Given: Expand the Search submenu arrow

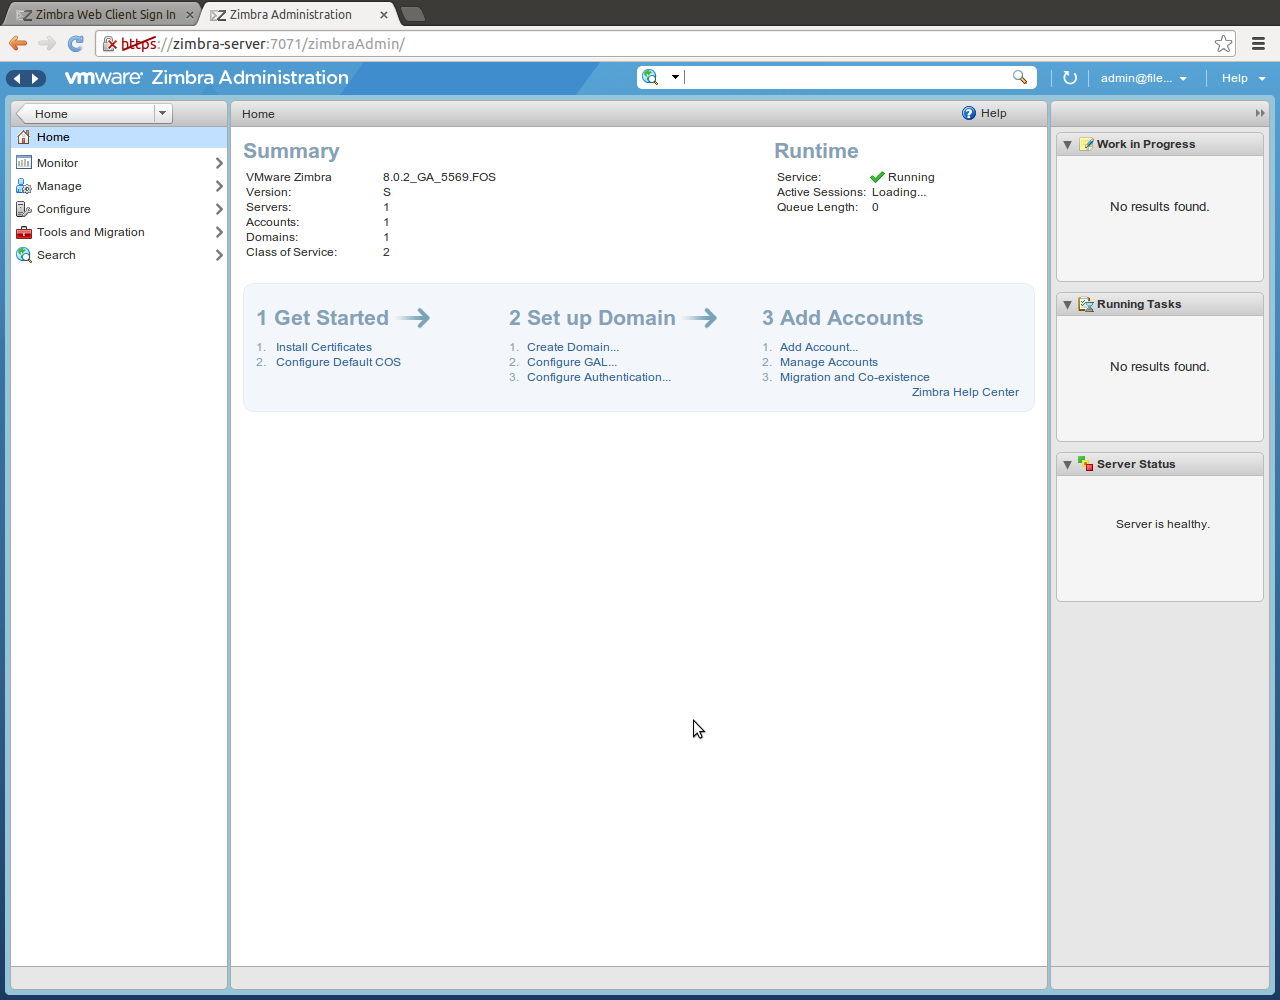Looking at the screenshot, I should (x=219, y=255).
